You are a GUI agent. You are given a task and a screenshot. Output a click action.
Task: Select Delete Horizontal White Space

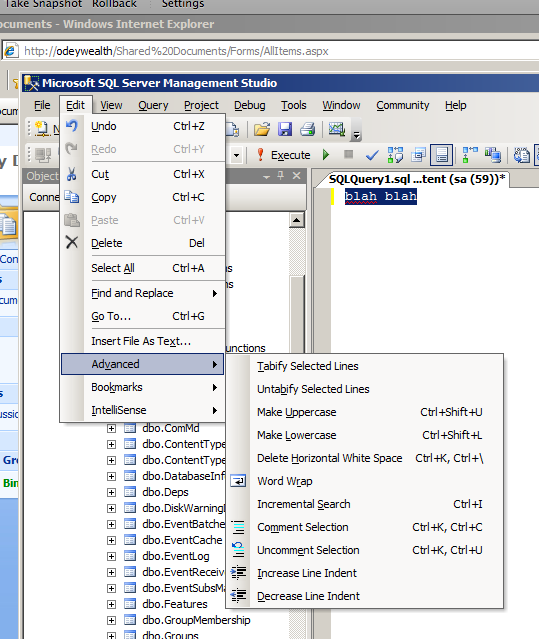pos(365,458)
